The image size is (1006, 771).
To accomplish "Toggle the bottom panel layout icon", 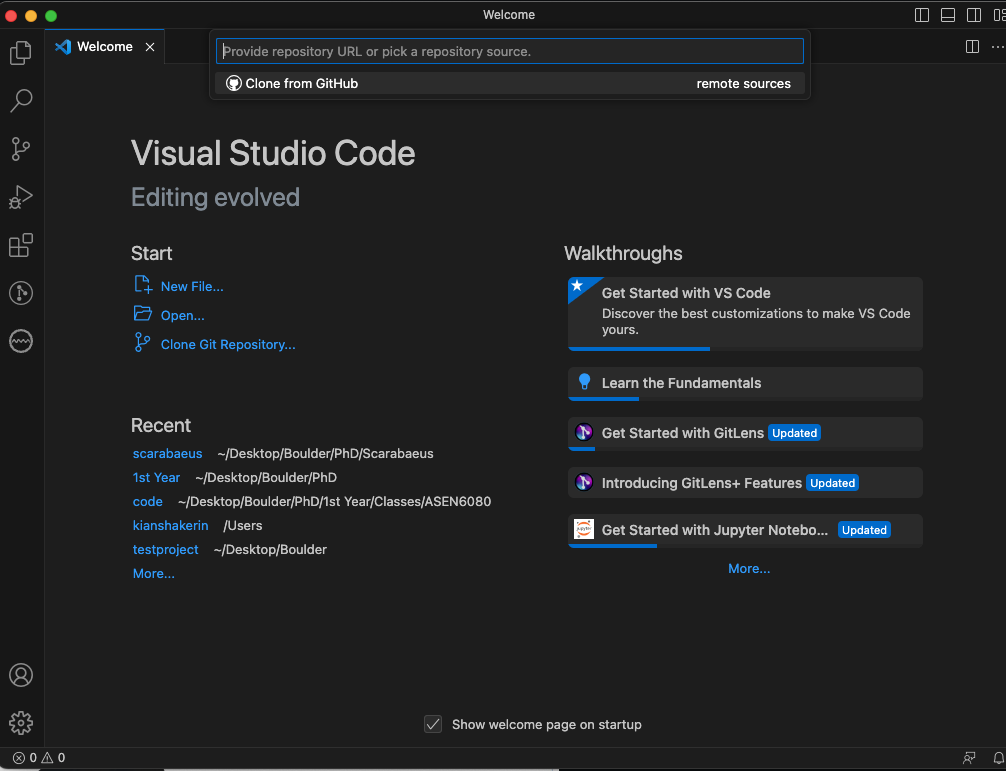I will [948, 15].
